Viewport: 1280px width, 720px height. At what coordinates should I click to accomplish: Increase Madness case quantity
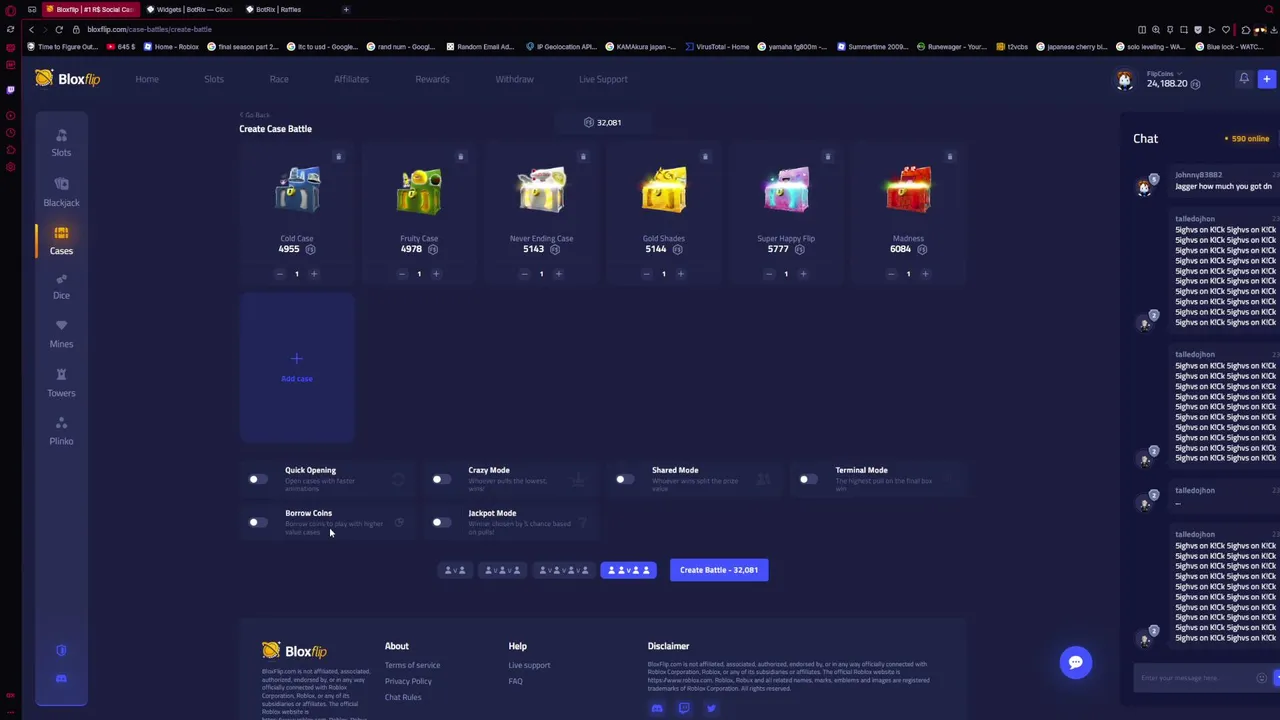[x=925, y=274]
